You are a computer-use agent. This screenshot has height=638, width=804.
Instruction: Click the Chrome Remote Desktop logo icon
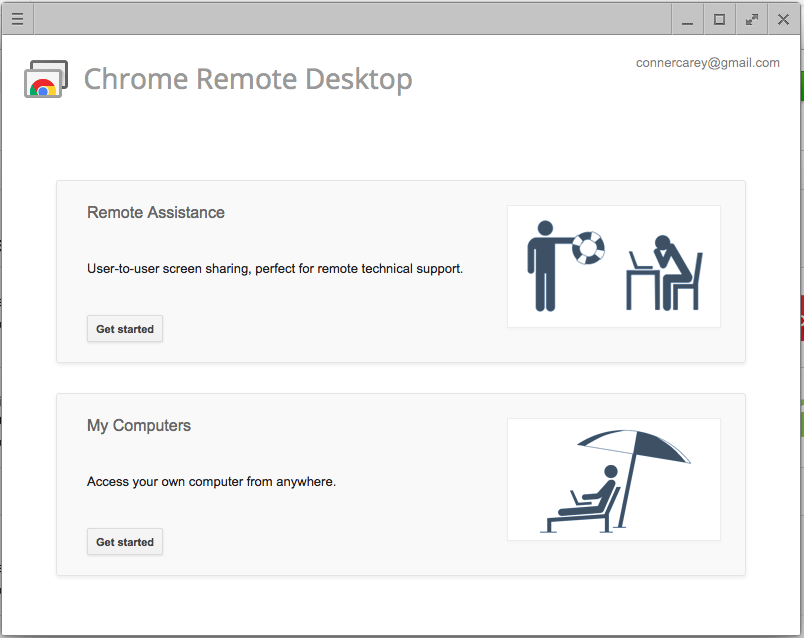(46, 79)
